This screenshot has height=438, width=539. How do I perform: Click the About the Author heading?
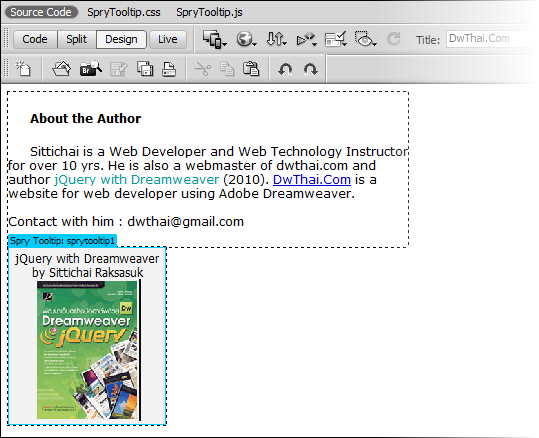coord(86,119)
